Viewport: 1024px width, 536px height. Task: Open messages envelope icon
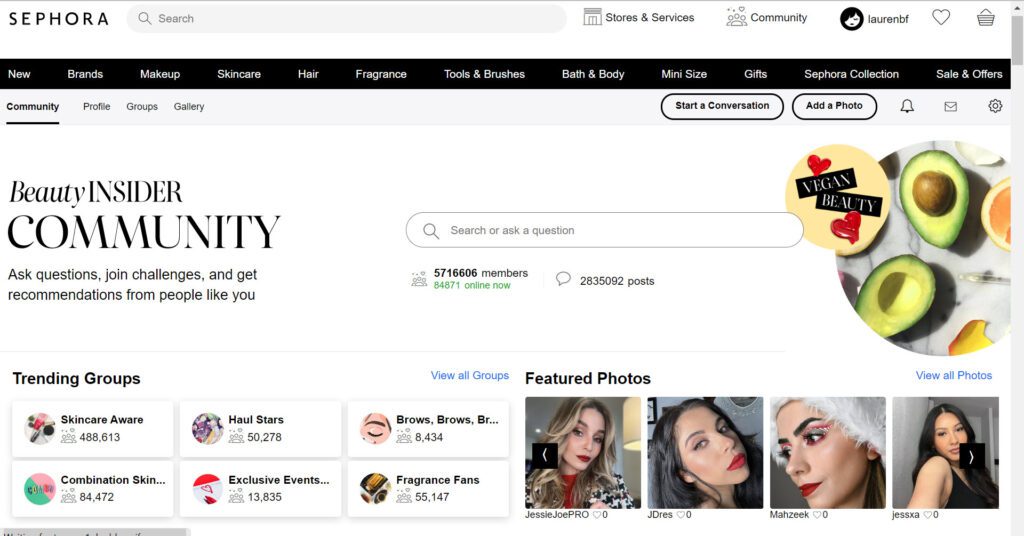click(950, 106)
